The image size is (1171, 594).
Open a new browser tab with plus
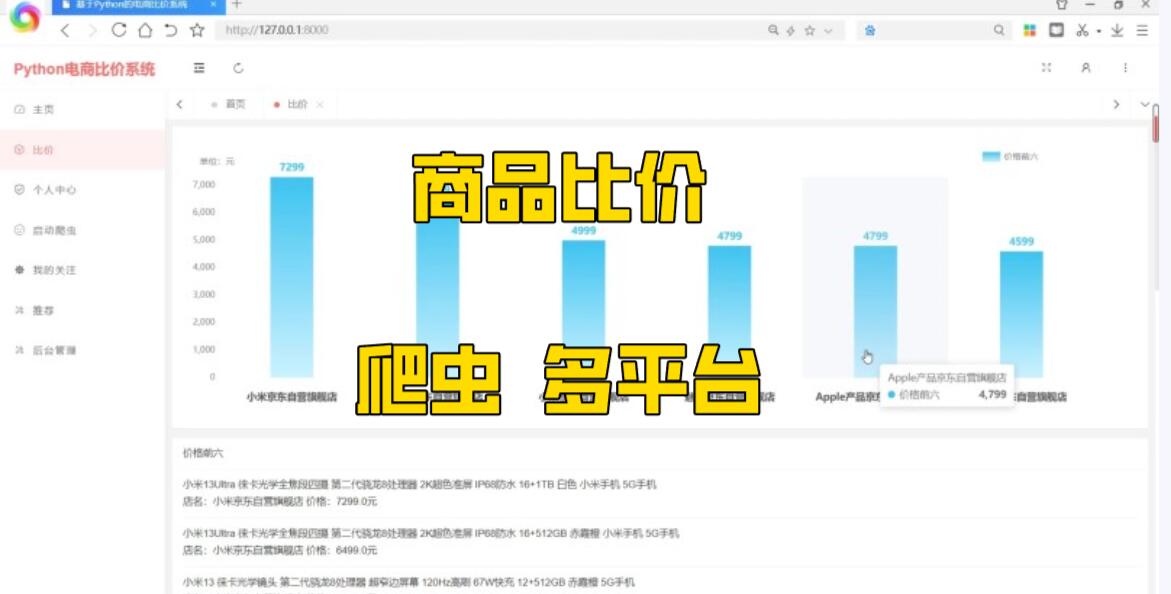[237, 4]
